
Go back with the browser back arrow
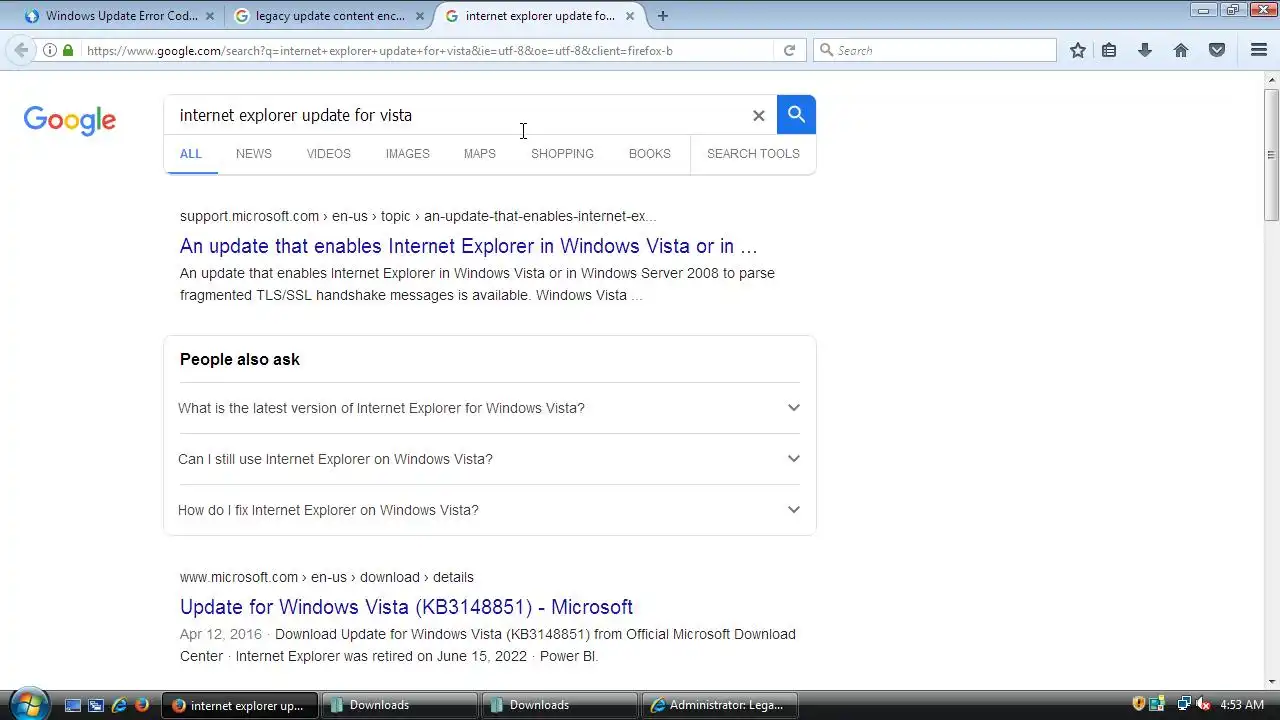pos(21,50)
